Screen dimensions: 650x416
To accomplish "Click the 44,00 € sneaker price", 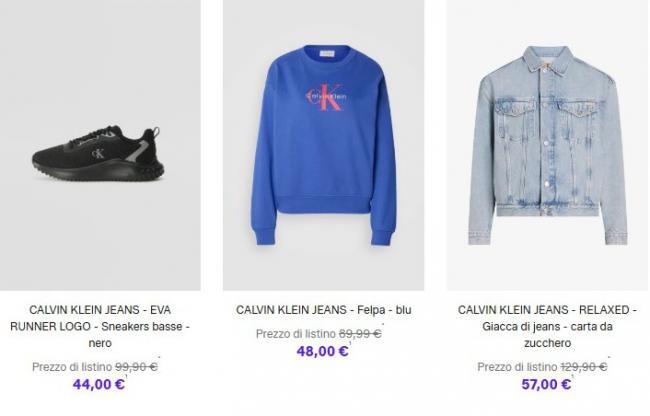I will (99, 385).
